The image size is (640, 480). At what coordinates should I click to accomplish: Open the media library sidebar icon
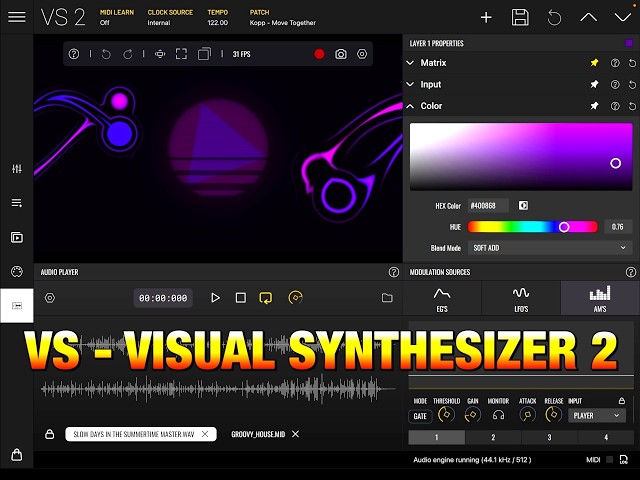click(17, 237)
